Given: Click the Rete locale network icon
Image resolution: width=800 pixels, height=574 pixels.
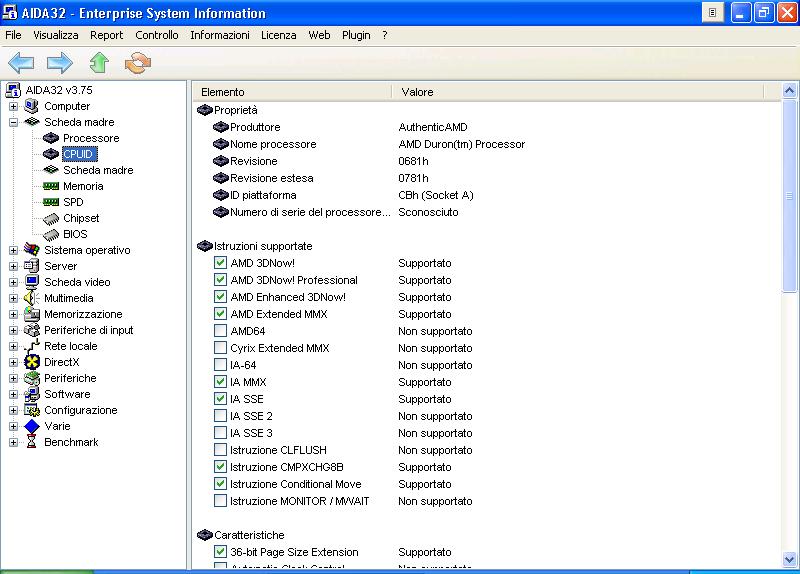Looking at the screenshot, I should tap(32, 346).
